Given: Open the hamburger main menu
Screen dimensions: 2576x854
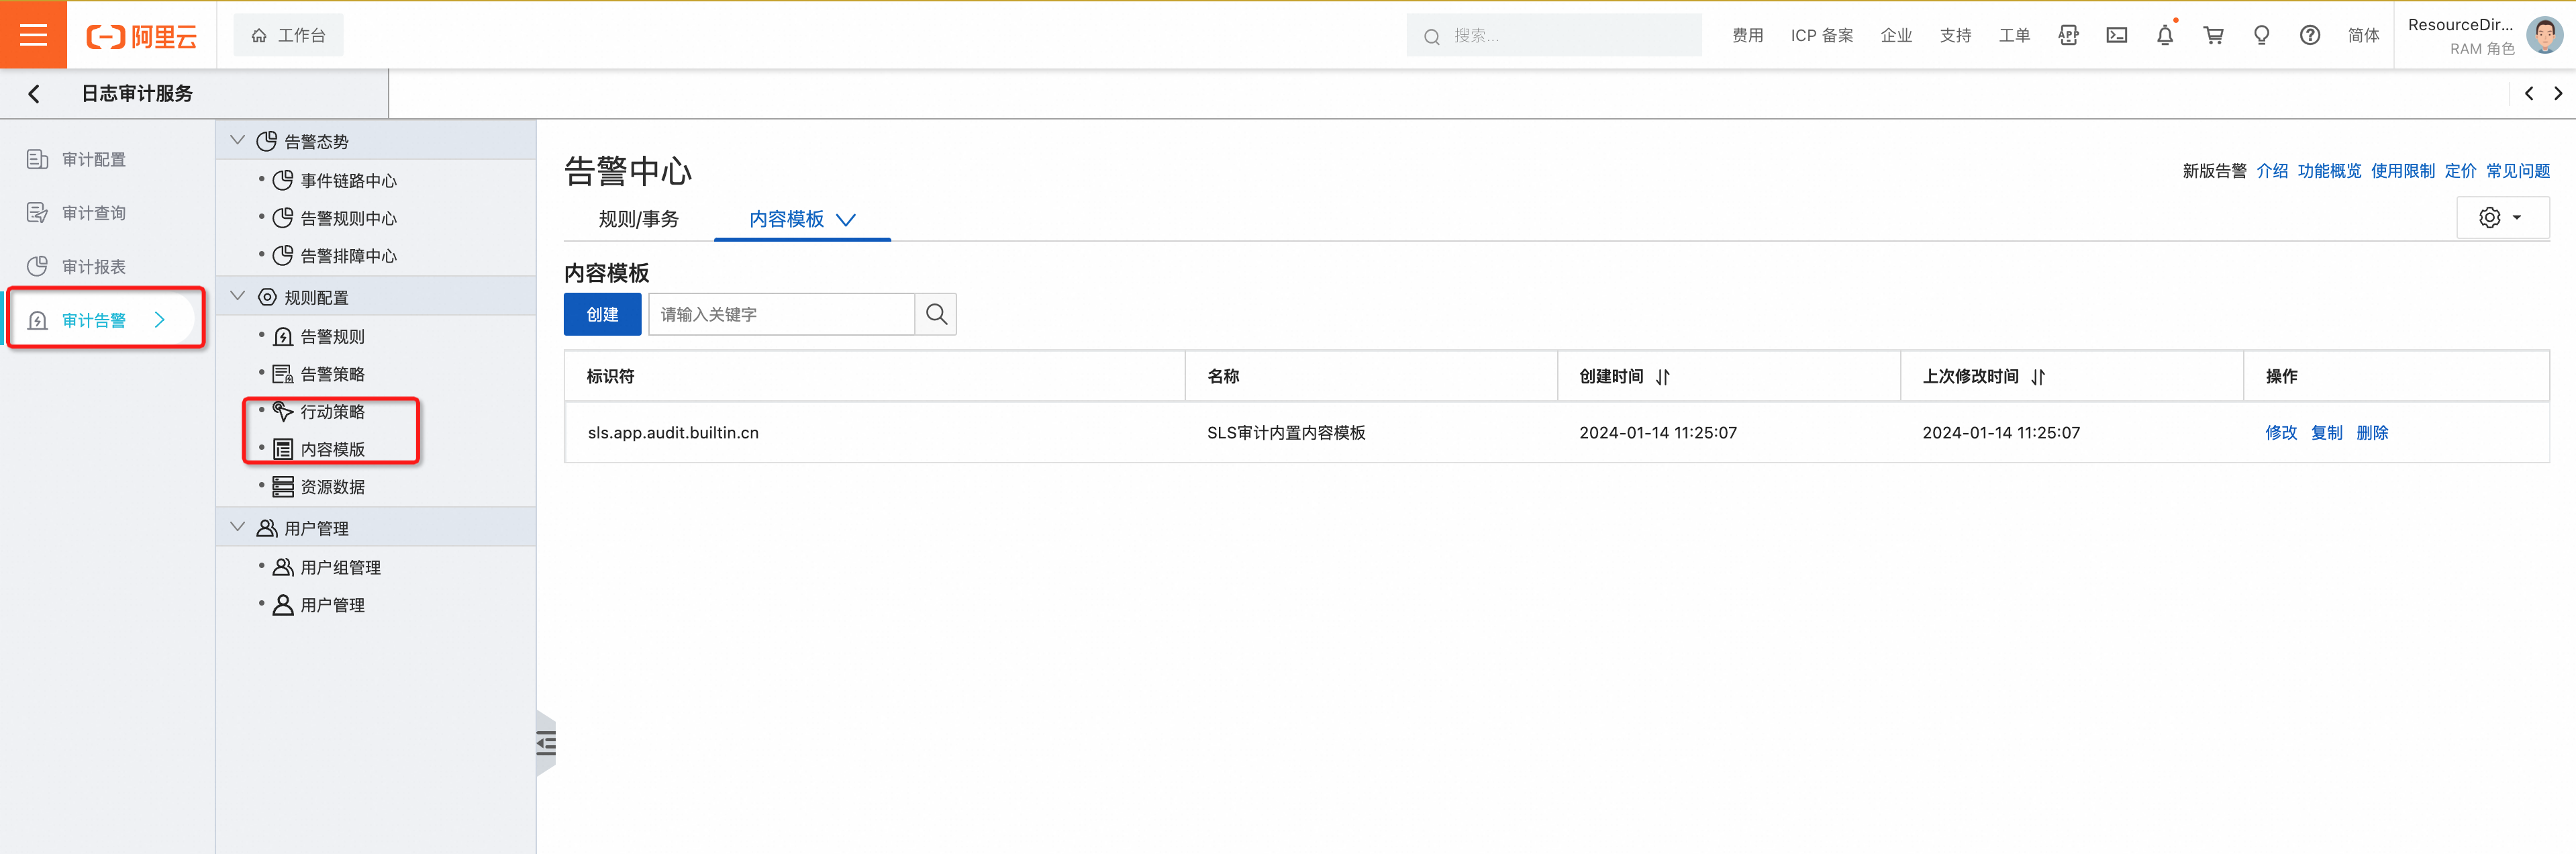Looking at the screenshot, I should (x=33, y=35).
